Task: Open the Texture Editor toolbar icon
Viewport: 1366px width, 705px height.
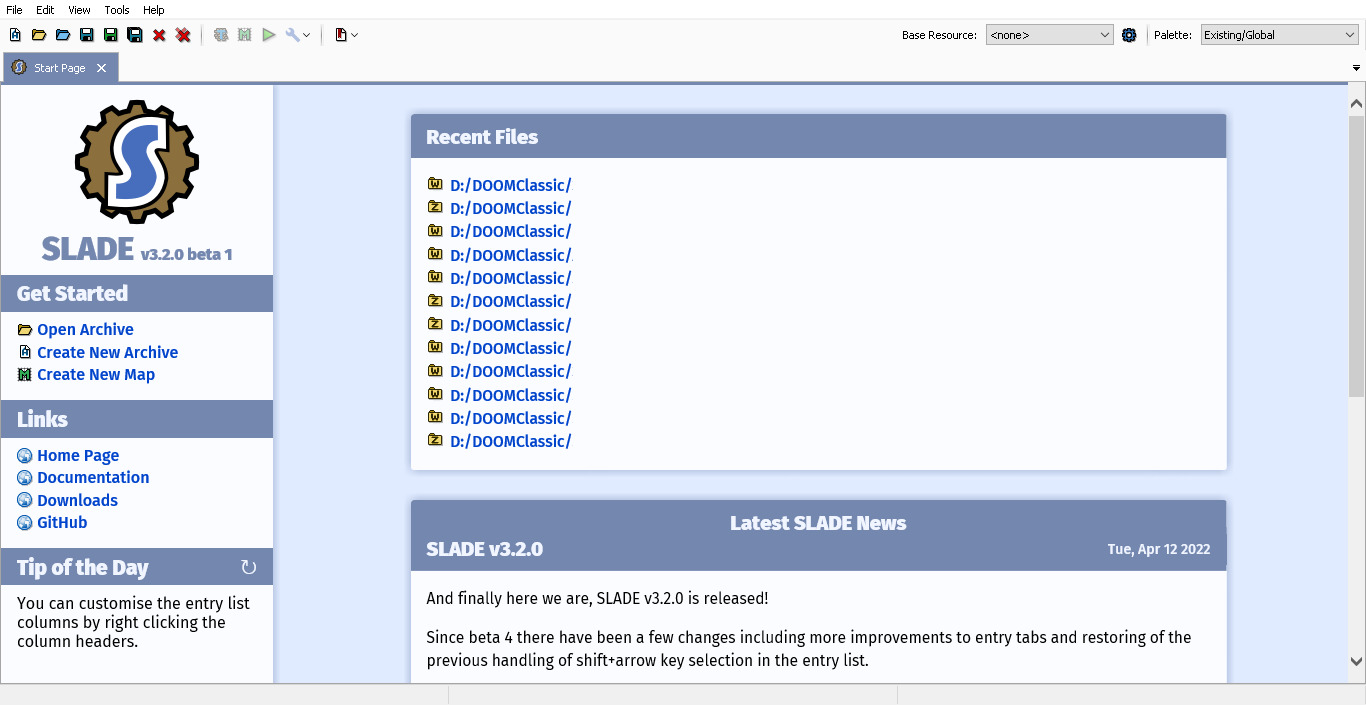Action: pos(221,35)
